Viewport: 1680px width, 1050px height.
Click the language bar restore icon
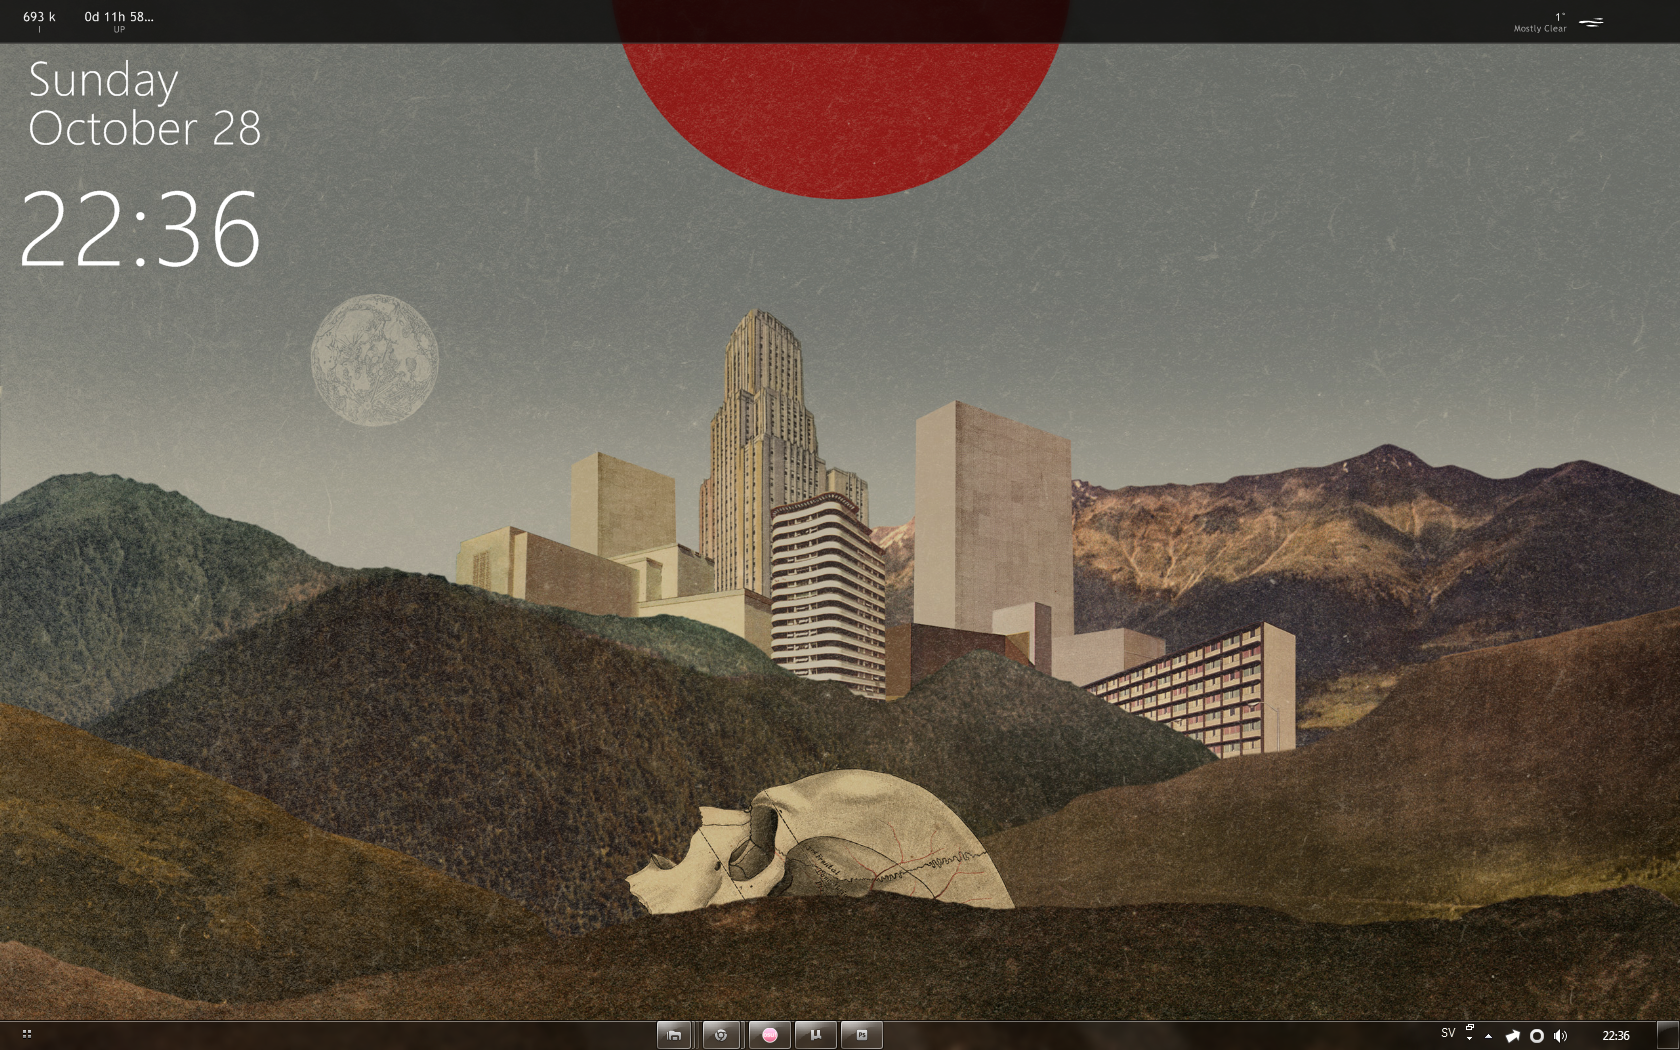point(1470,1028)
